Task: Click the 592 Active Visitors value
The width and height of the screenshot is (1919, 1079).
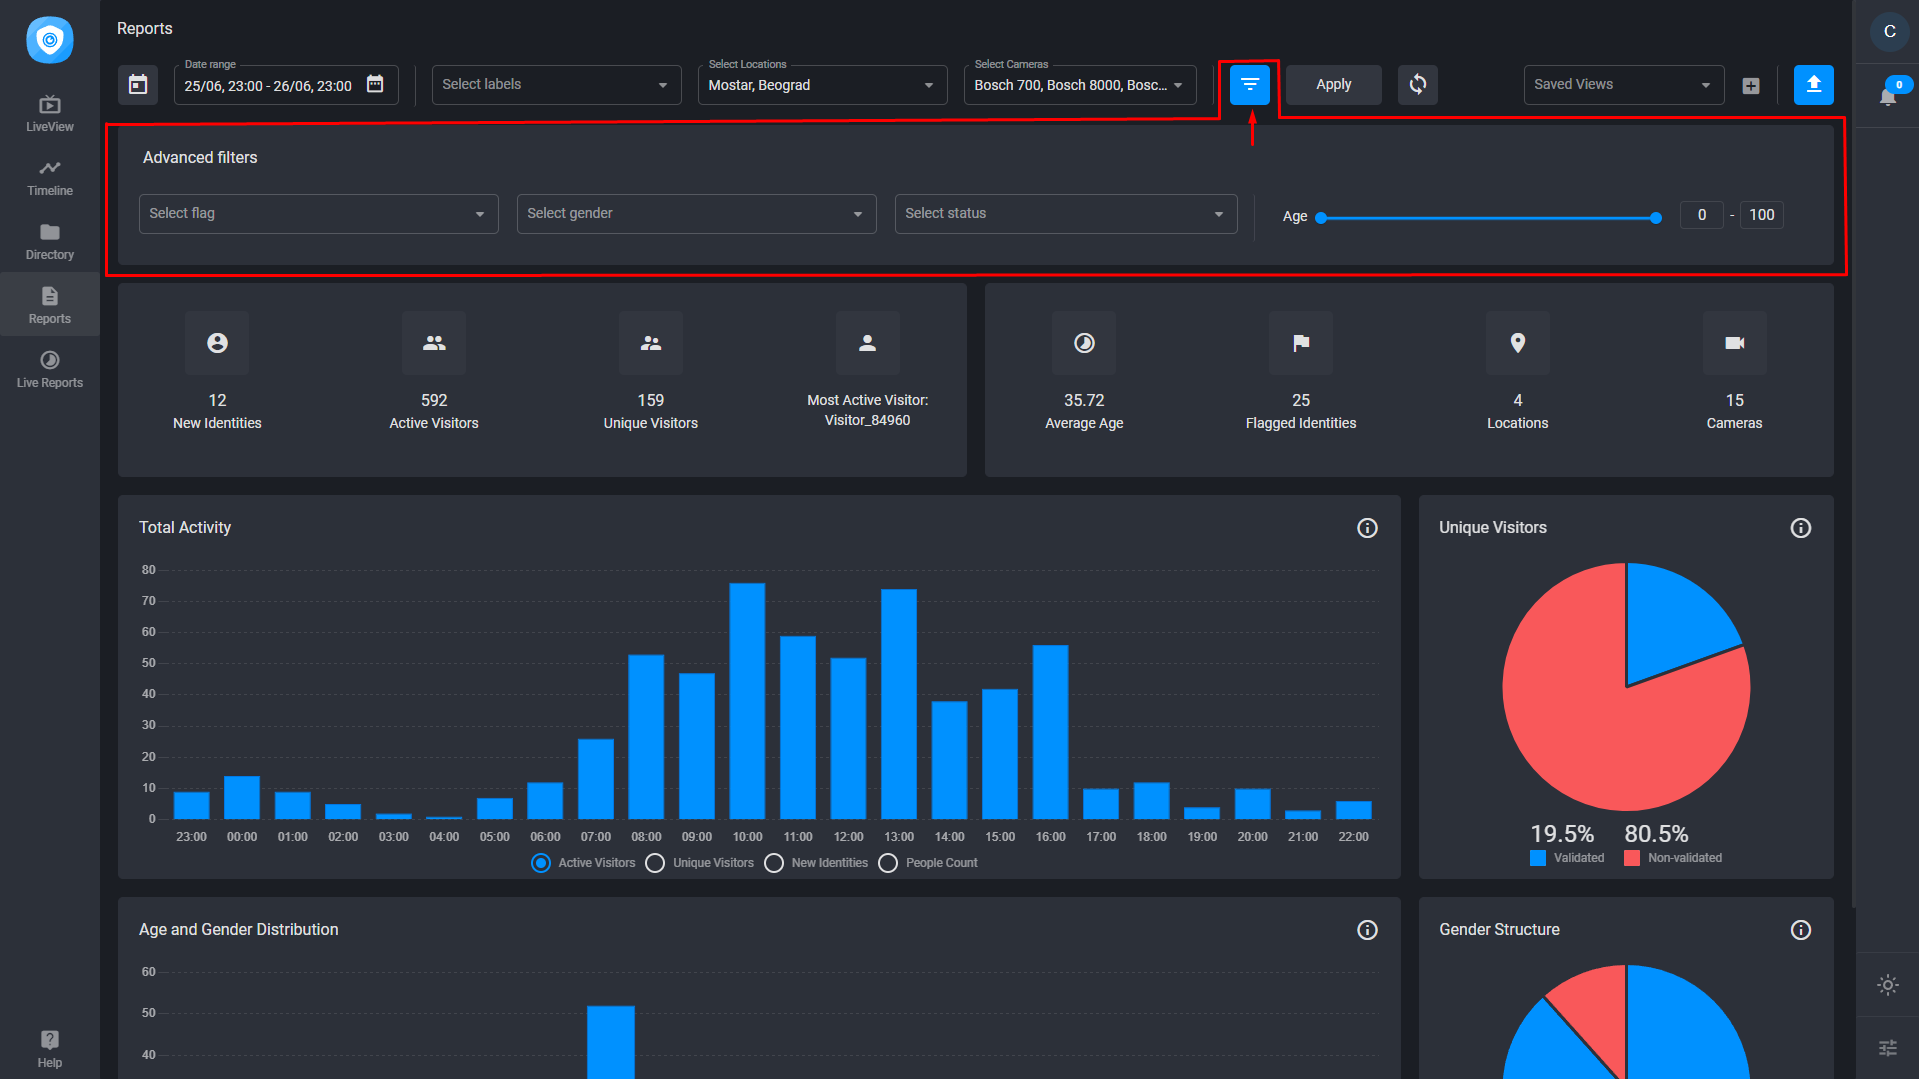Action: click(x=434, y=400)
